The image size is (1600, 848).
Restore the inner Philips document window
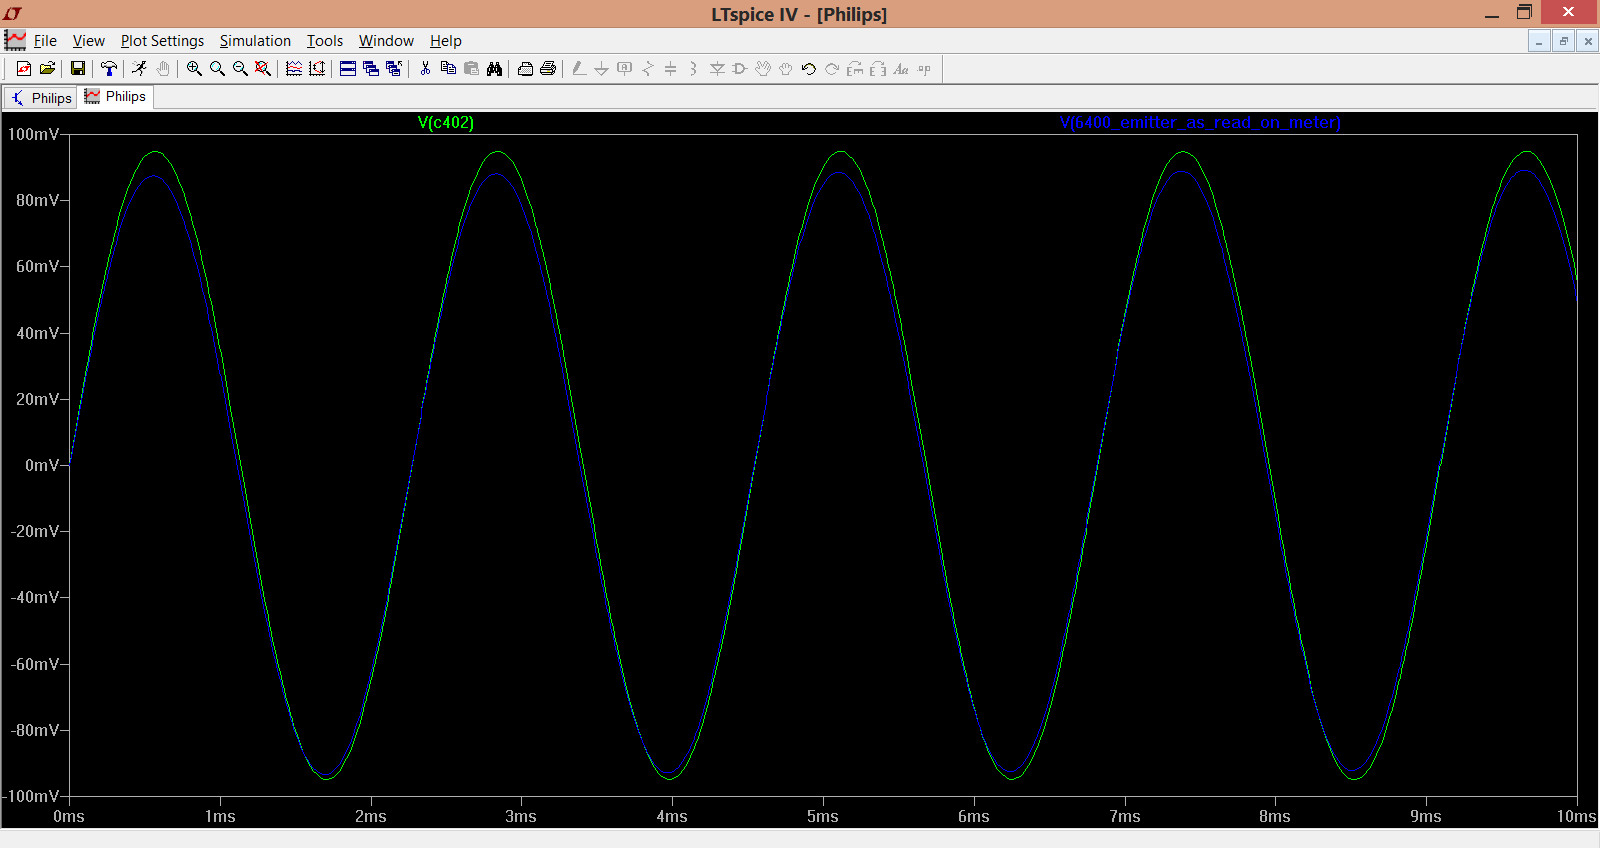pos(1563,41)
